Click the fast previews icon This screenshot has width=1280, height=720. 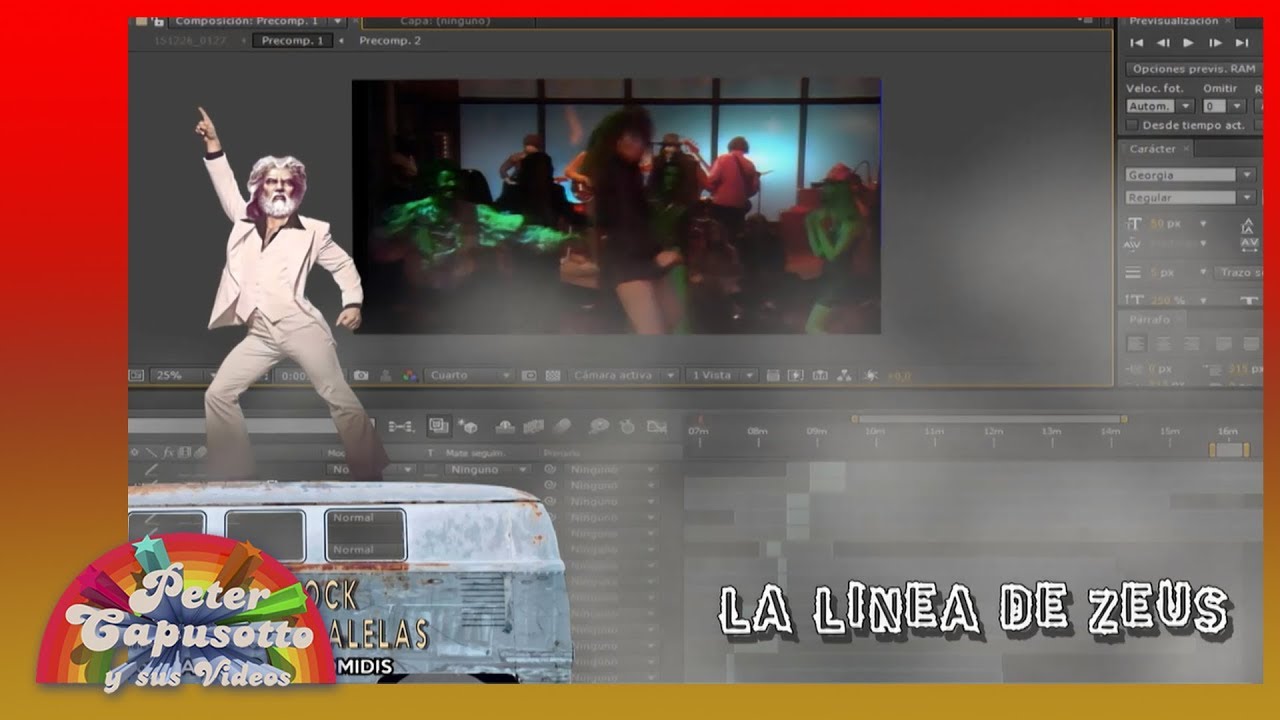click(797, 376)
